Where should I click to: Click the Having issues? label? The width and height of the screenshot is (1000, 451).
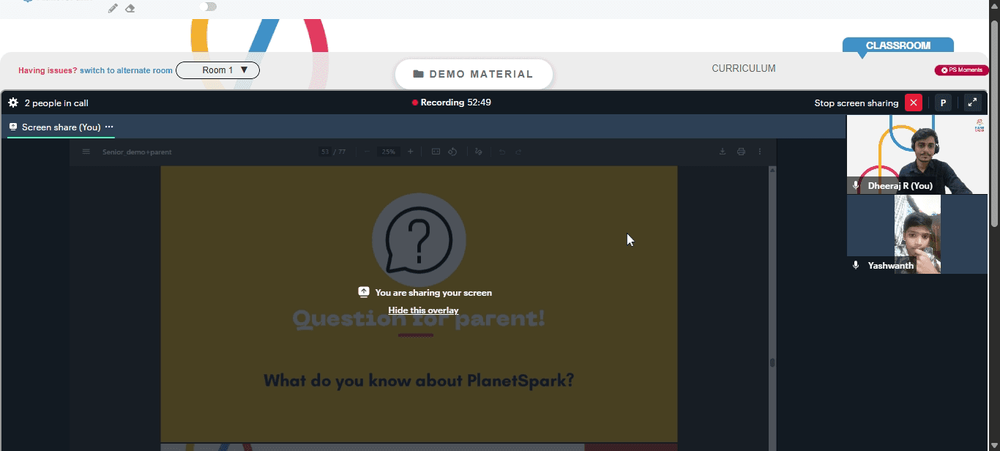[48, 71]
